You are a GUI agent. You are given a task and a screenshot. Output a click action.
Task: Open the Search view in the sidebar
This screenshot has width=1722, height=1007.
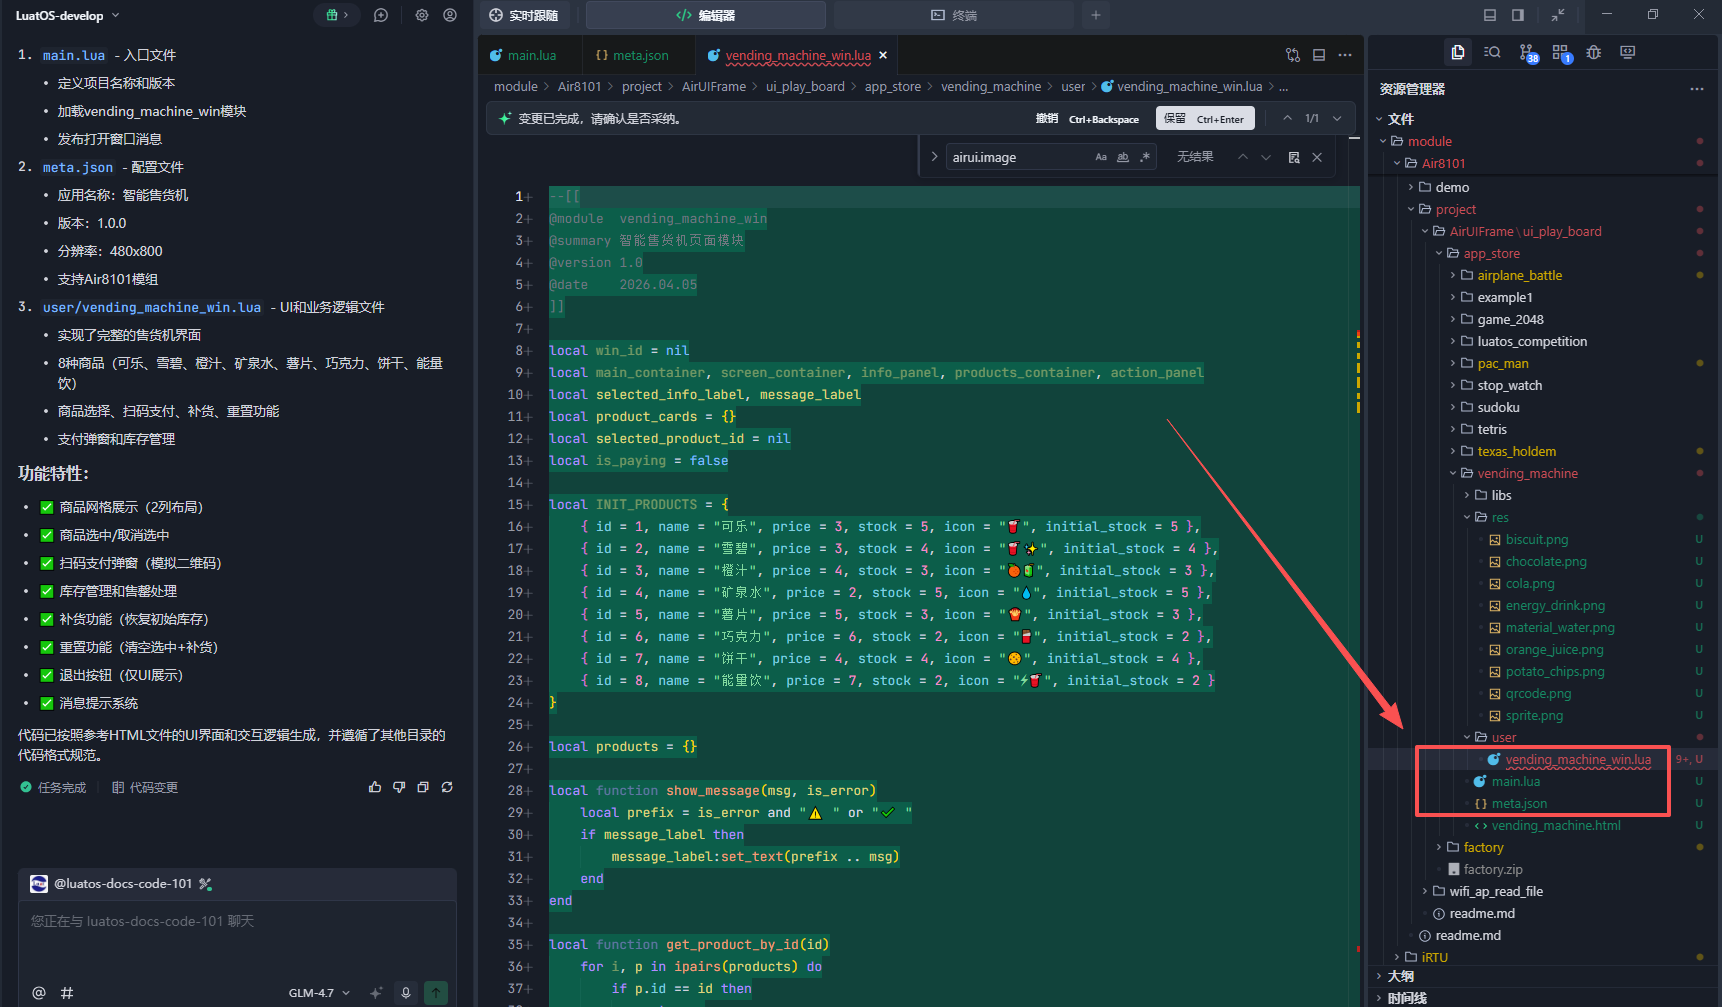[1492, 52]
